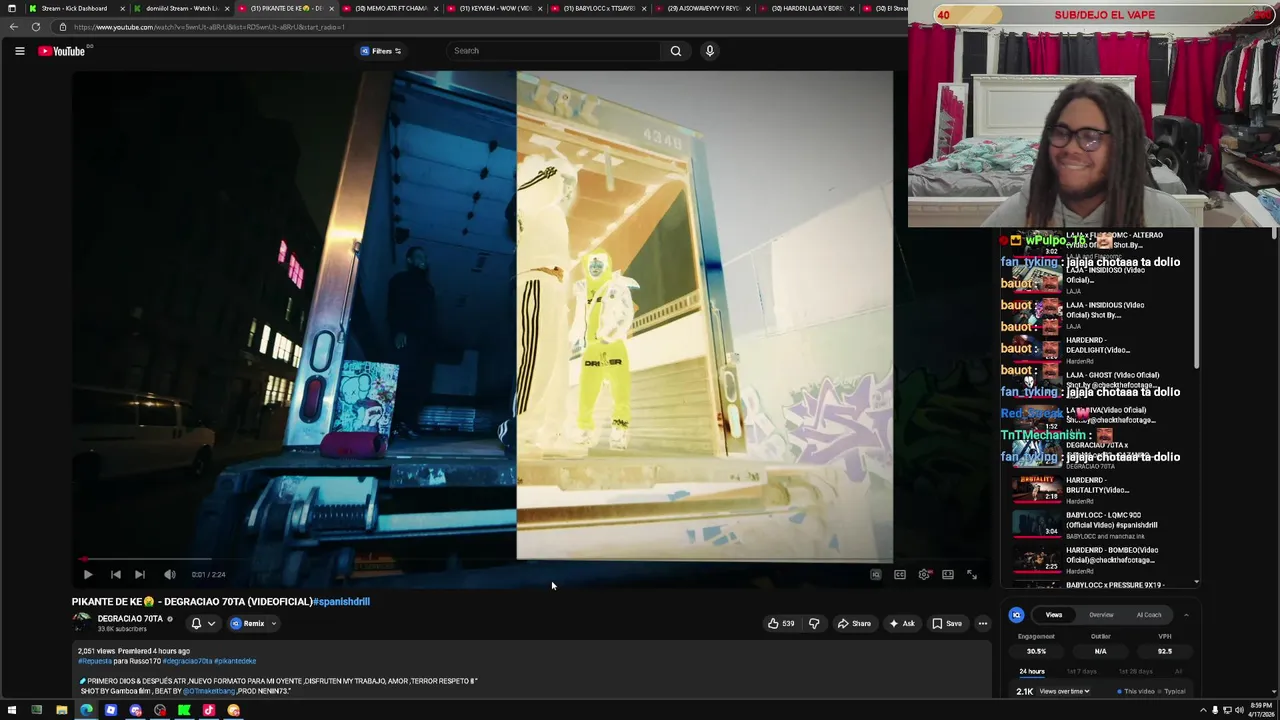Share the video
Image resolution: width=1280 pixels, height=720 pixels.
pos(855,624)
